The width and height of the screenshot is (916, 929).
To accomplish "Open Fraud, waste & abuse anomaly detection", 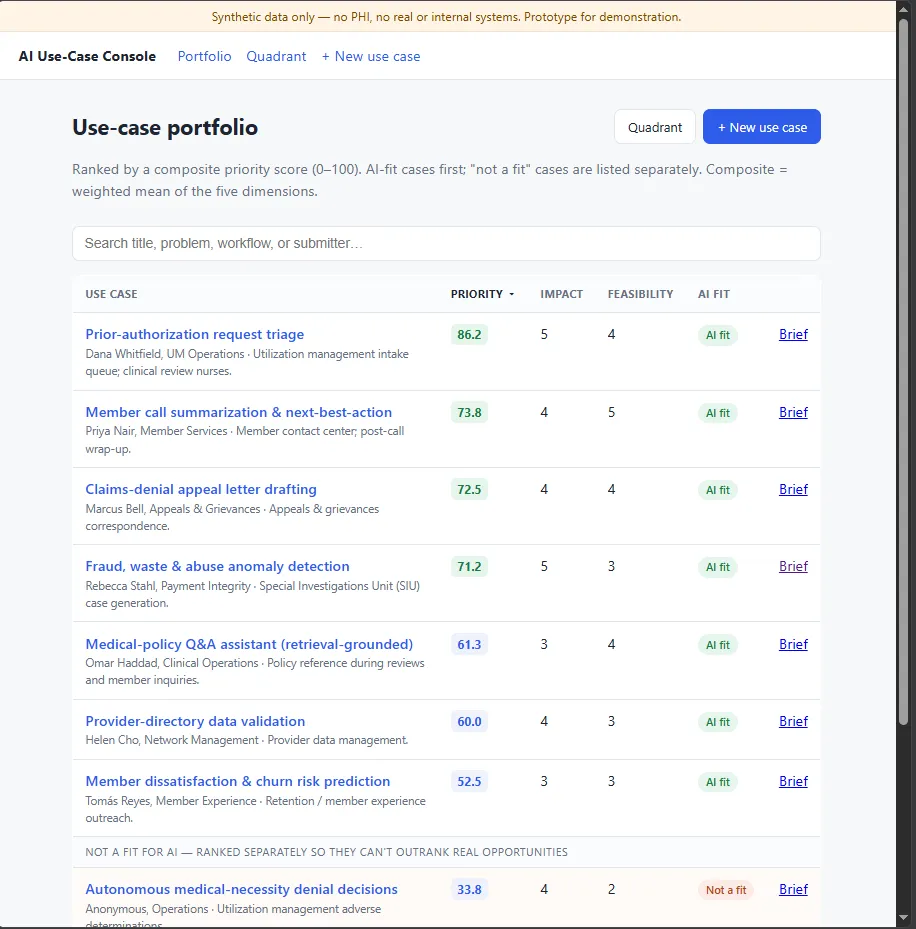I will tap(217, 566).
